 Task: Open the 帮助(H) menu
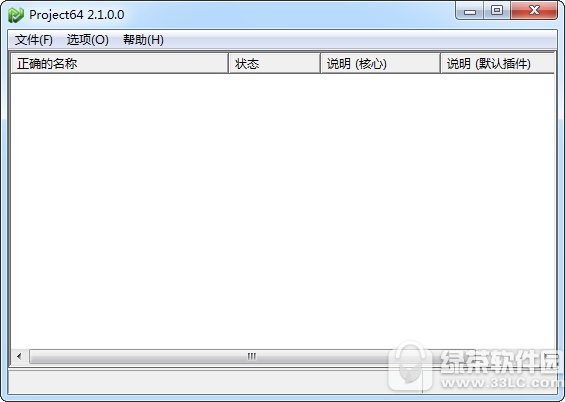(x=143, y=40)
